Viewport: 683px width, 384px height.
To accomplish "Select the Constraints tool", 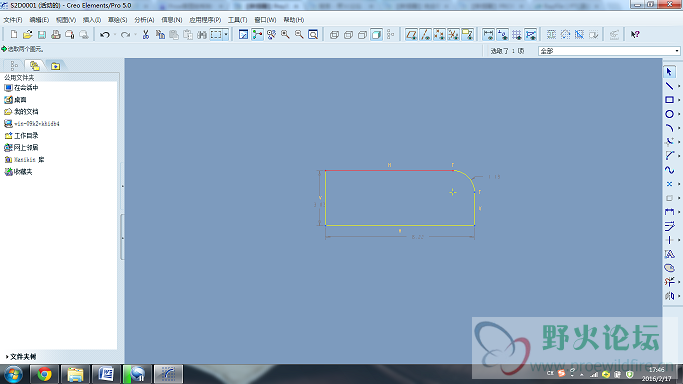I will (x=669, y=240).
